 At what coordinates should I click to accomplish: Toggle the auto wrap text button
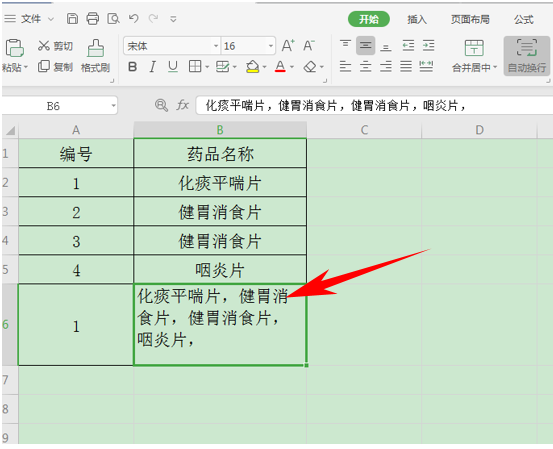(527, 56)
